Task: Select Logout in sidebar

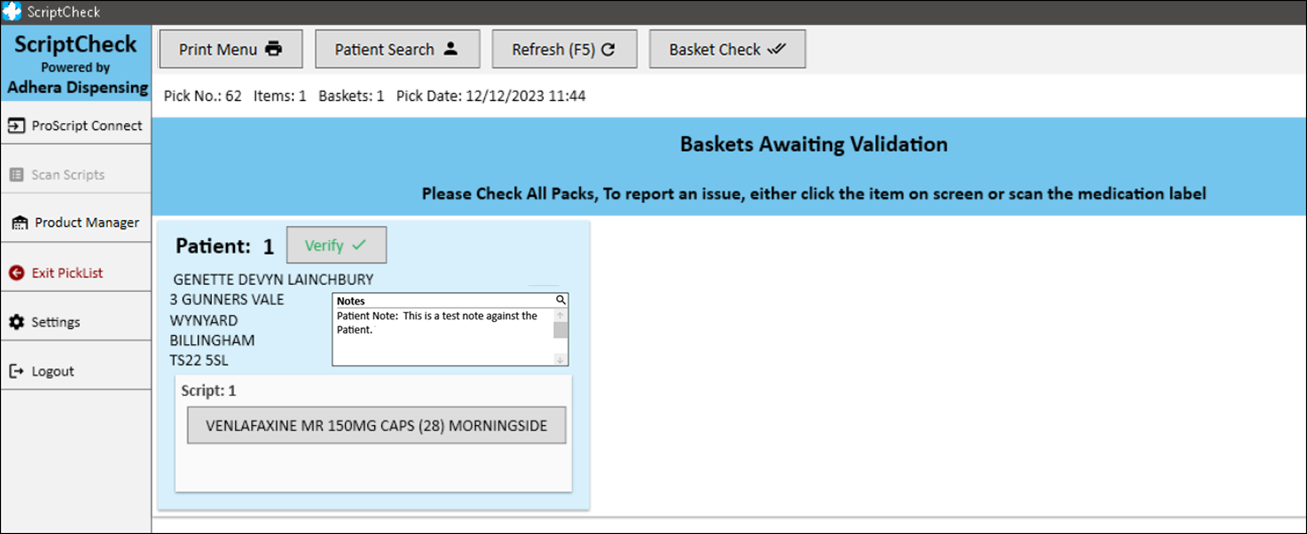Action: coord(76,371)
